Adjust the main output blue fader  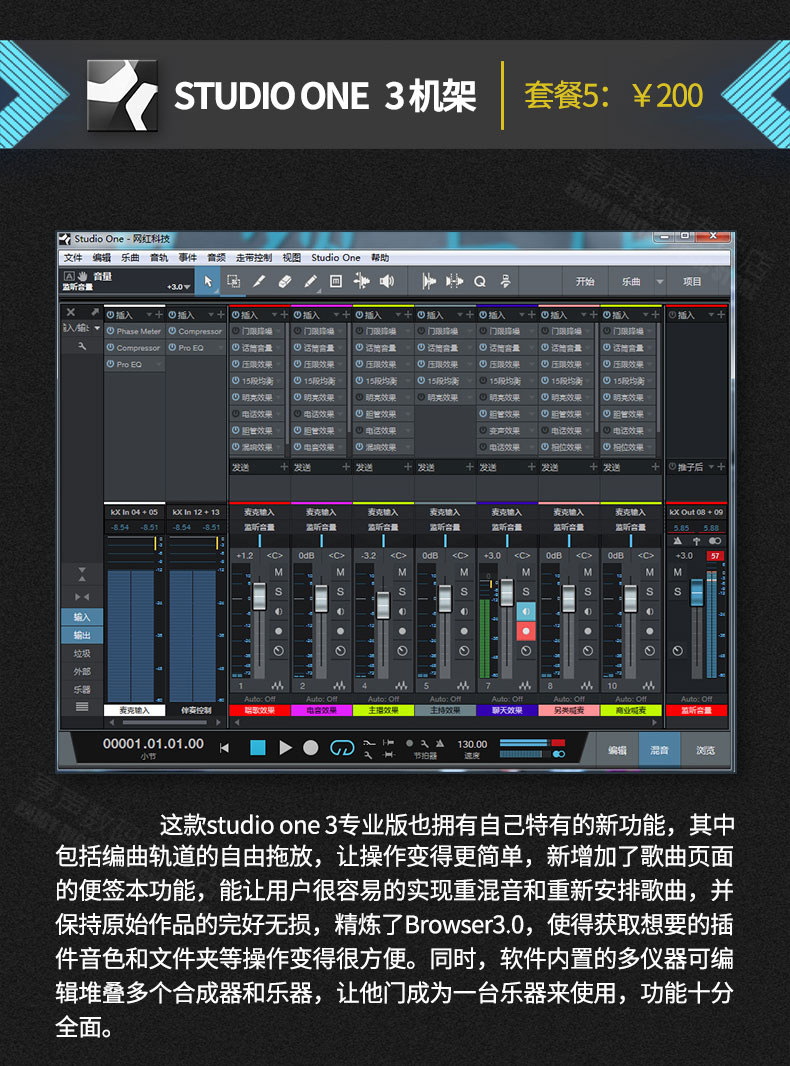click(697, 592)
